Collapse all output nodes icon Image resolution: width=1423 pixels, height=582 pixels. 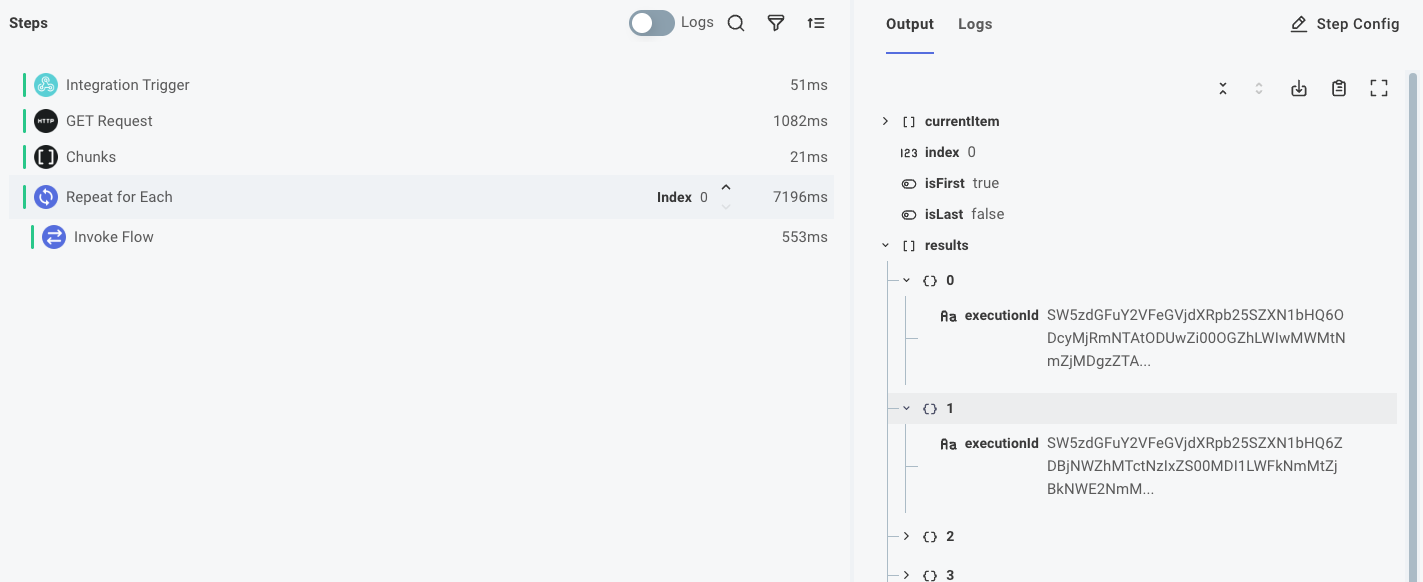tap(1222, 88)
